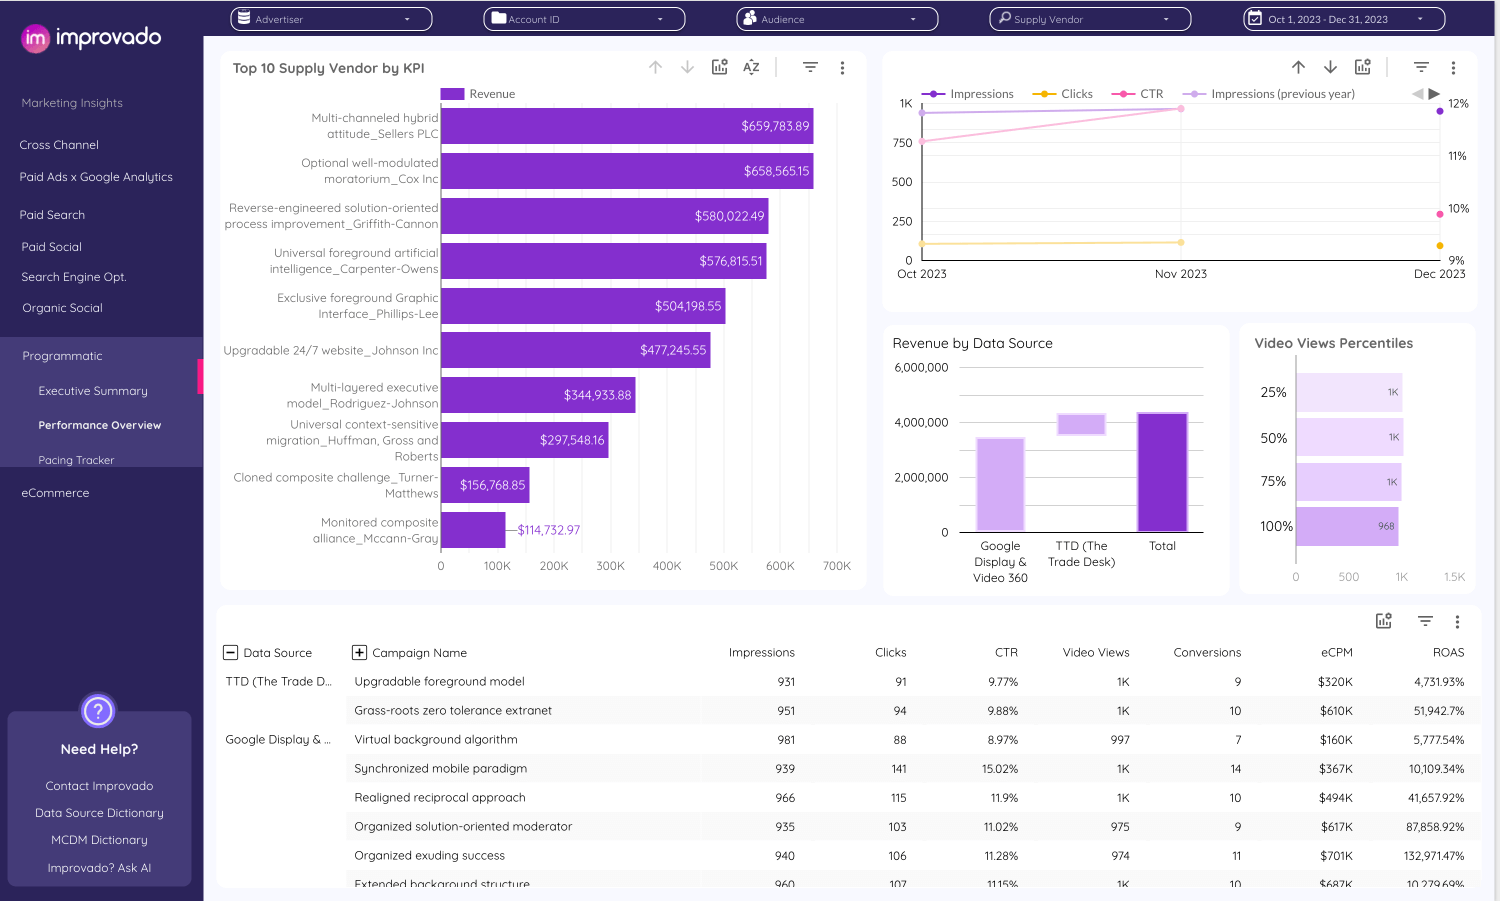
Task: Open three-dot menu on Top 10 Supply Vendor chart
Action: point(842,68)
